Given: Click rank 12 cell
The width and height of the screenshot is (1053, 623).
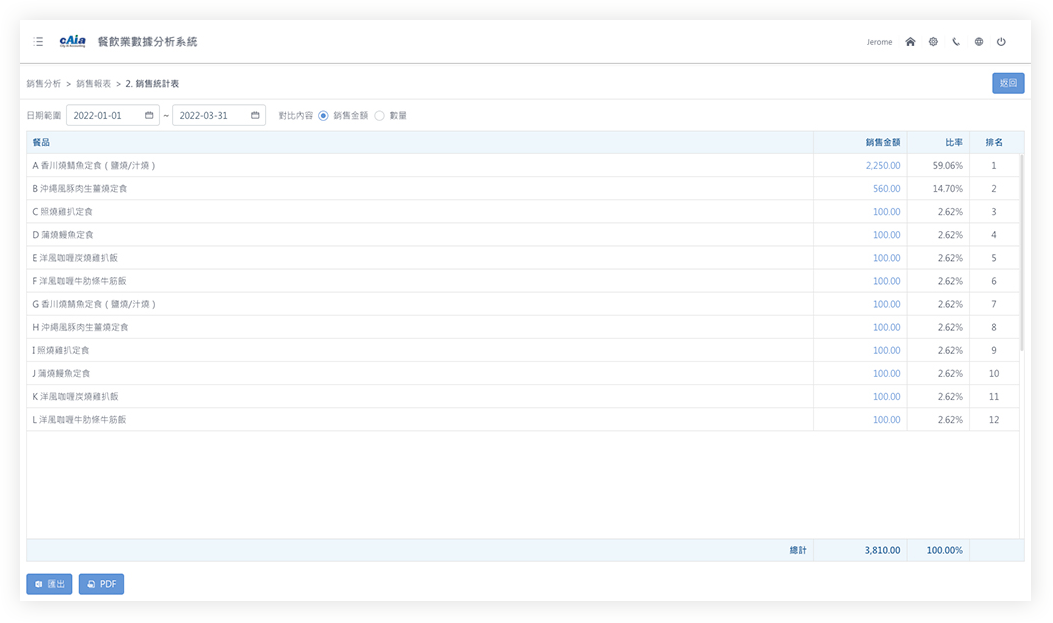Looking at the screenshot, I should click(994, 420).
